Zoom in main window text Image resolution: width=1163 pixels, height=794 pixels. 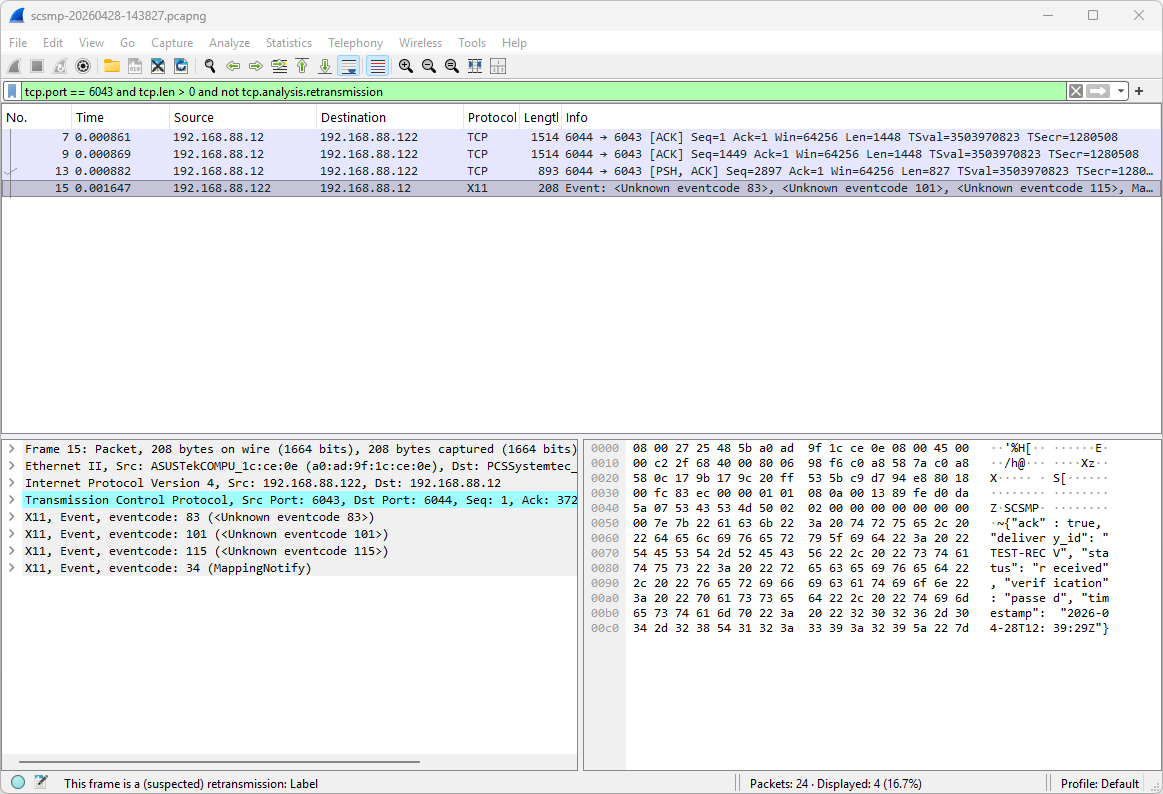[406, 66]
